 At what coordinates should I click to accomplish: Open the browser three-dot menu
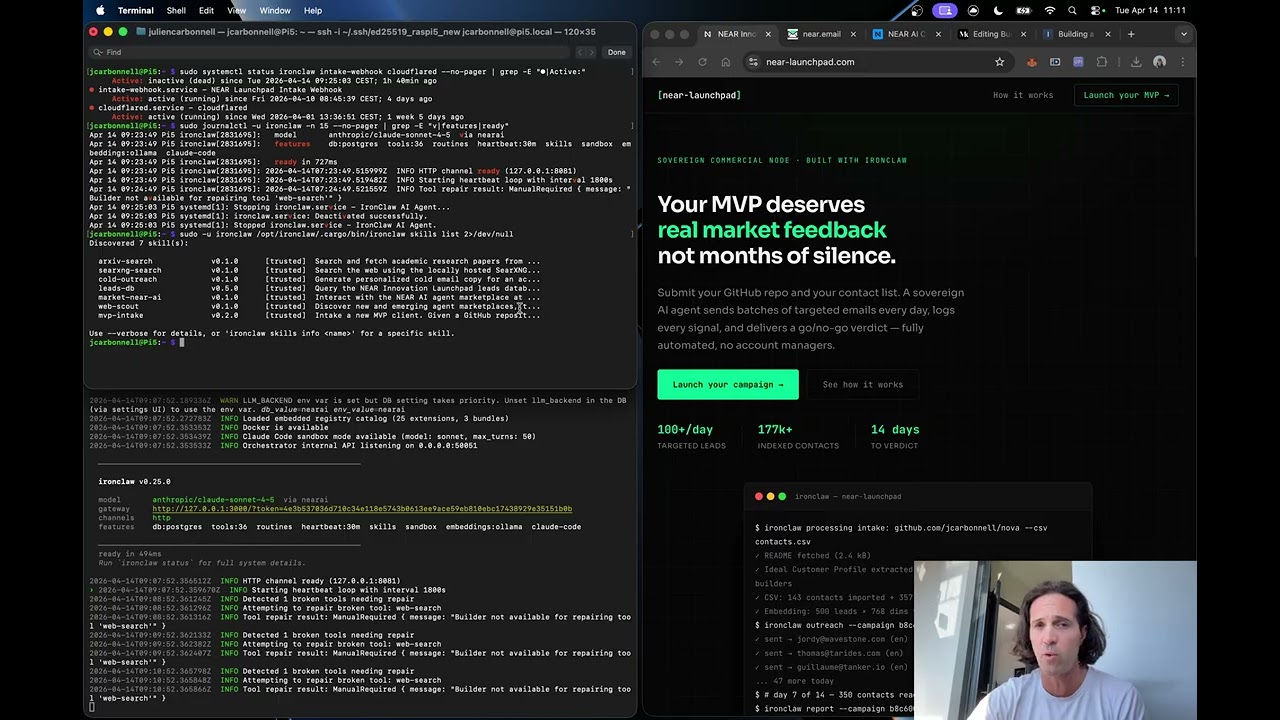pyautogui.click(x=1183, y=62)
